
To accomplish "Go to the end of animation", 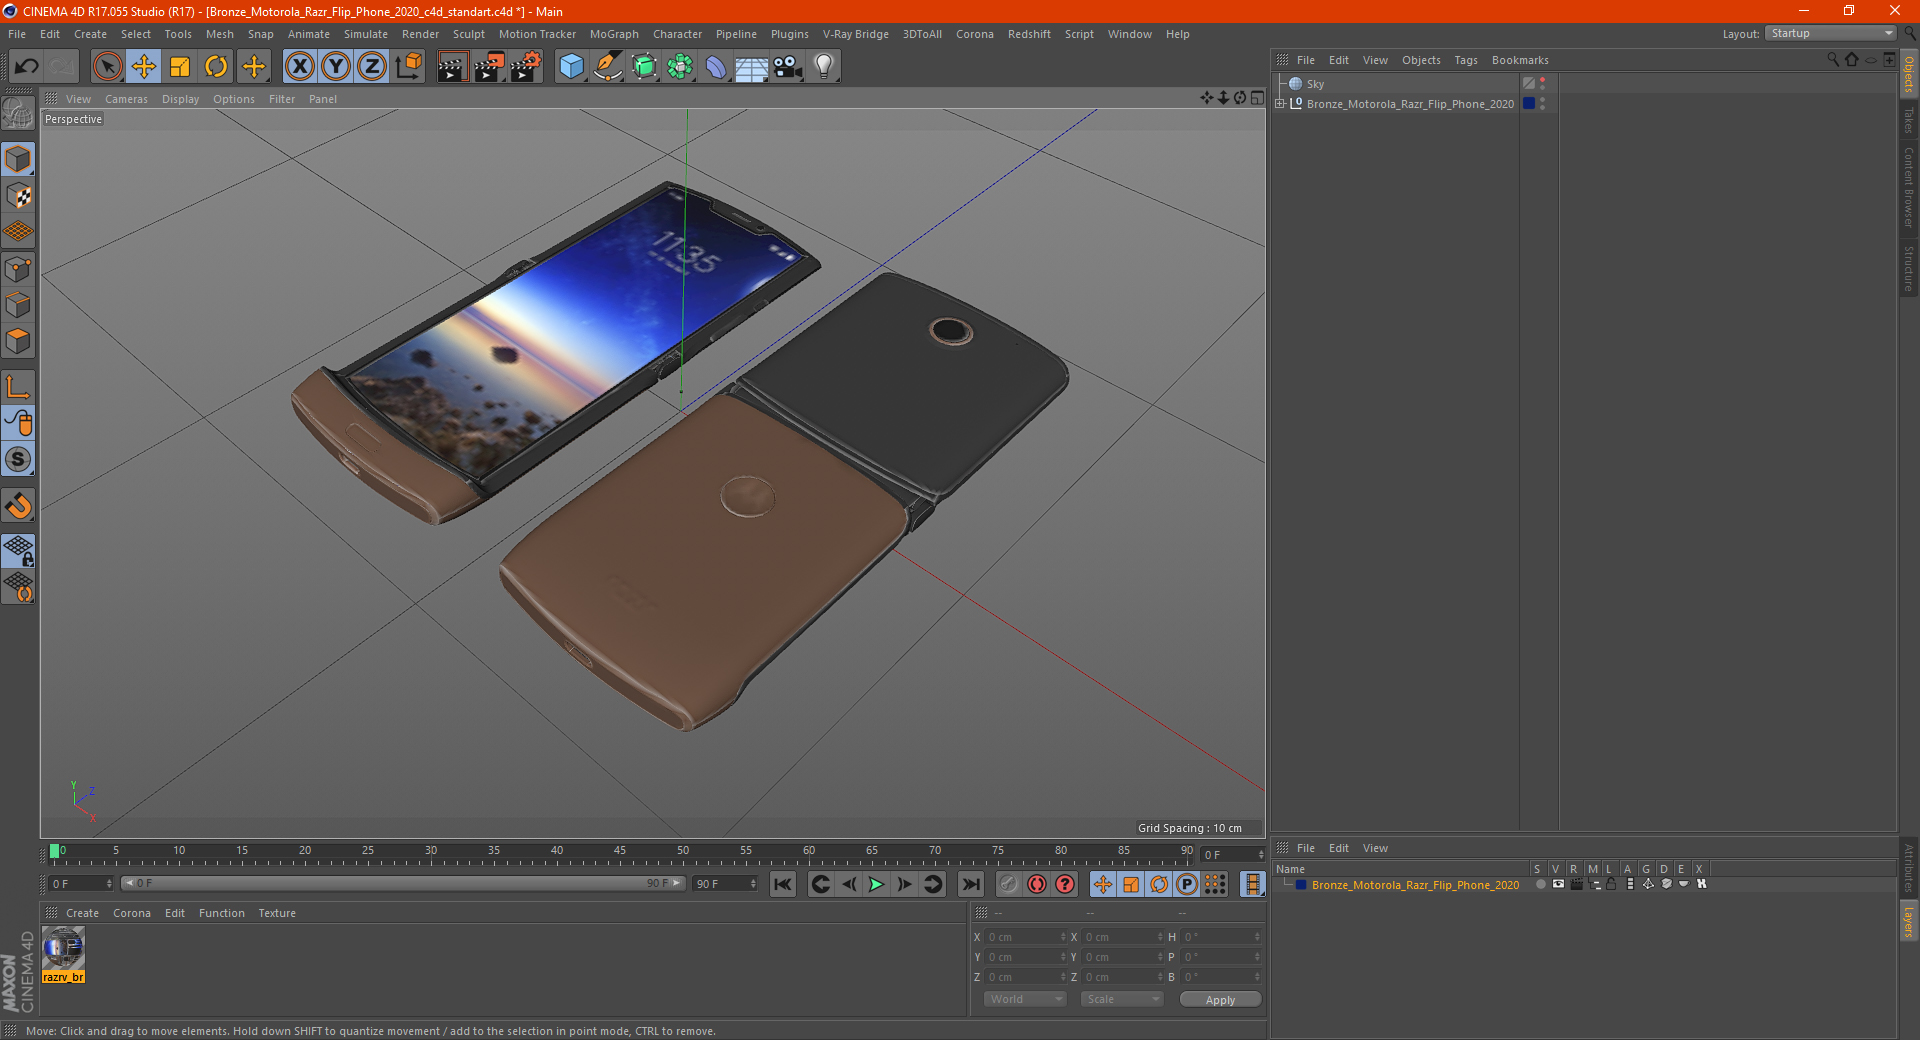I will pos(970,884).
